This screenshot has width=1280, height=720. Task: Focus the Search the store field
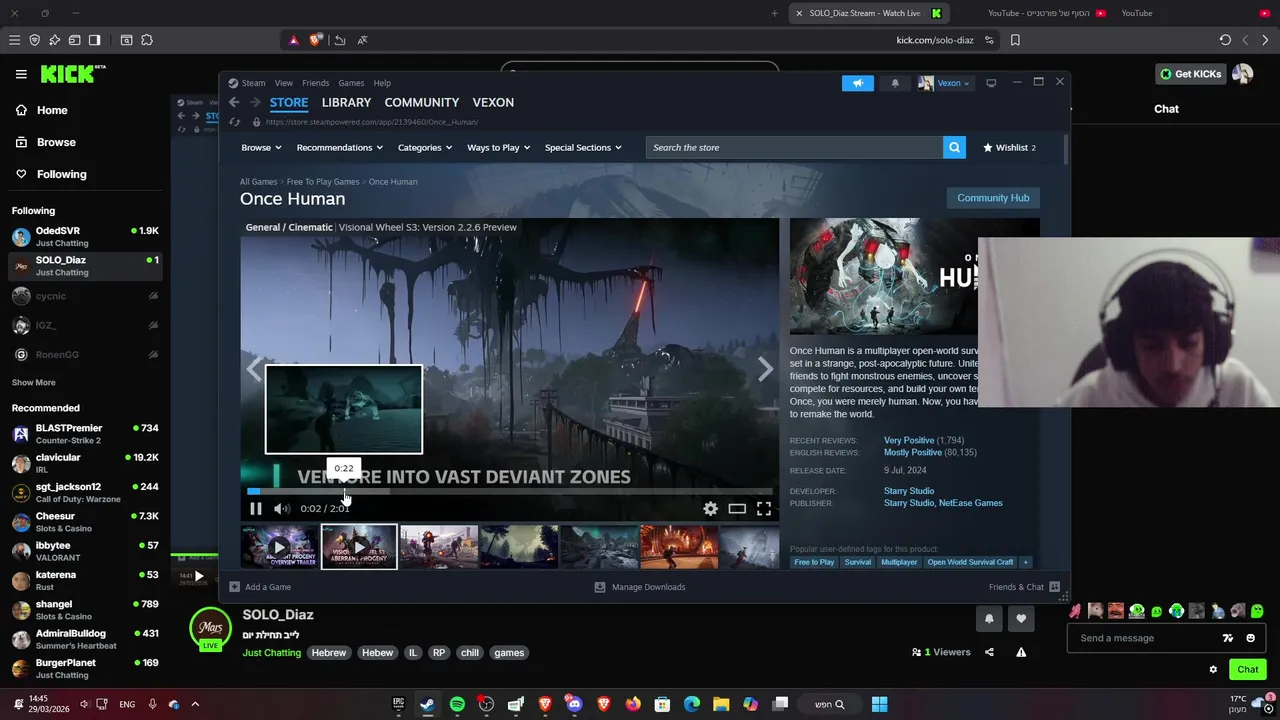[x=794, y=147]
